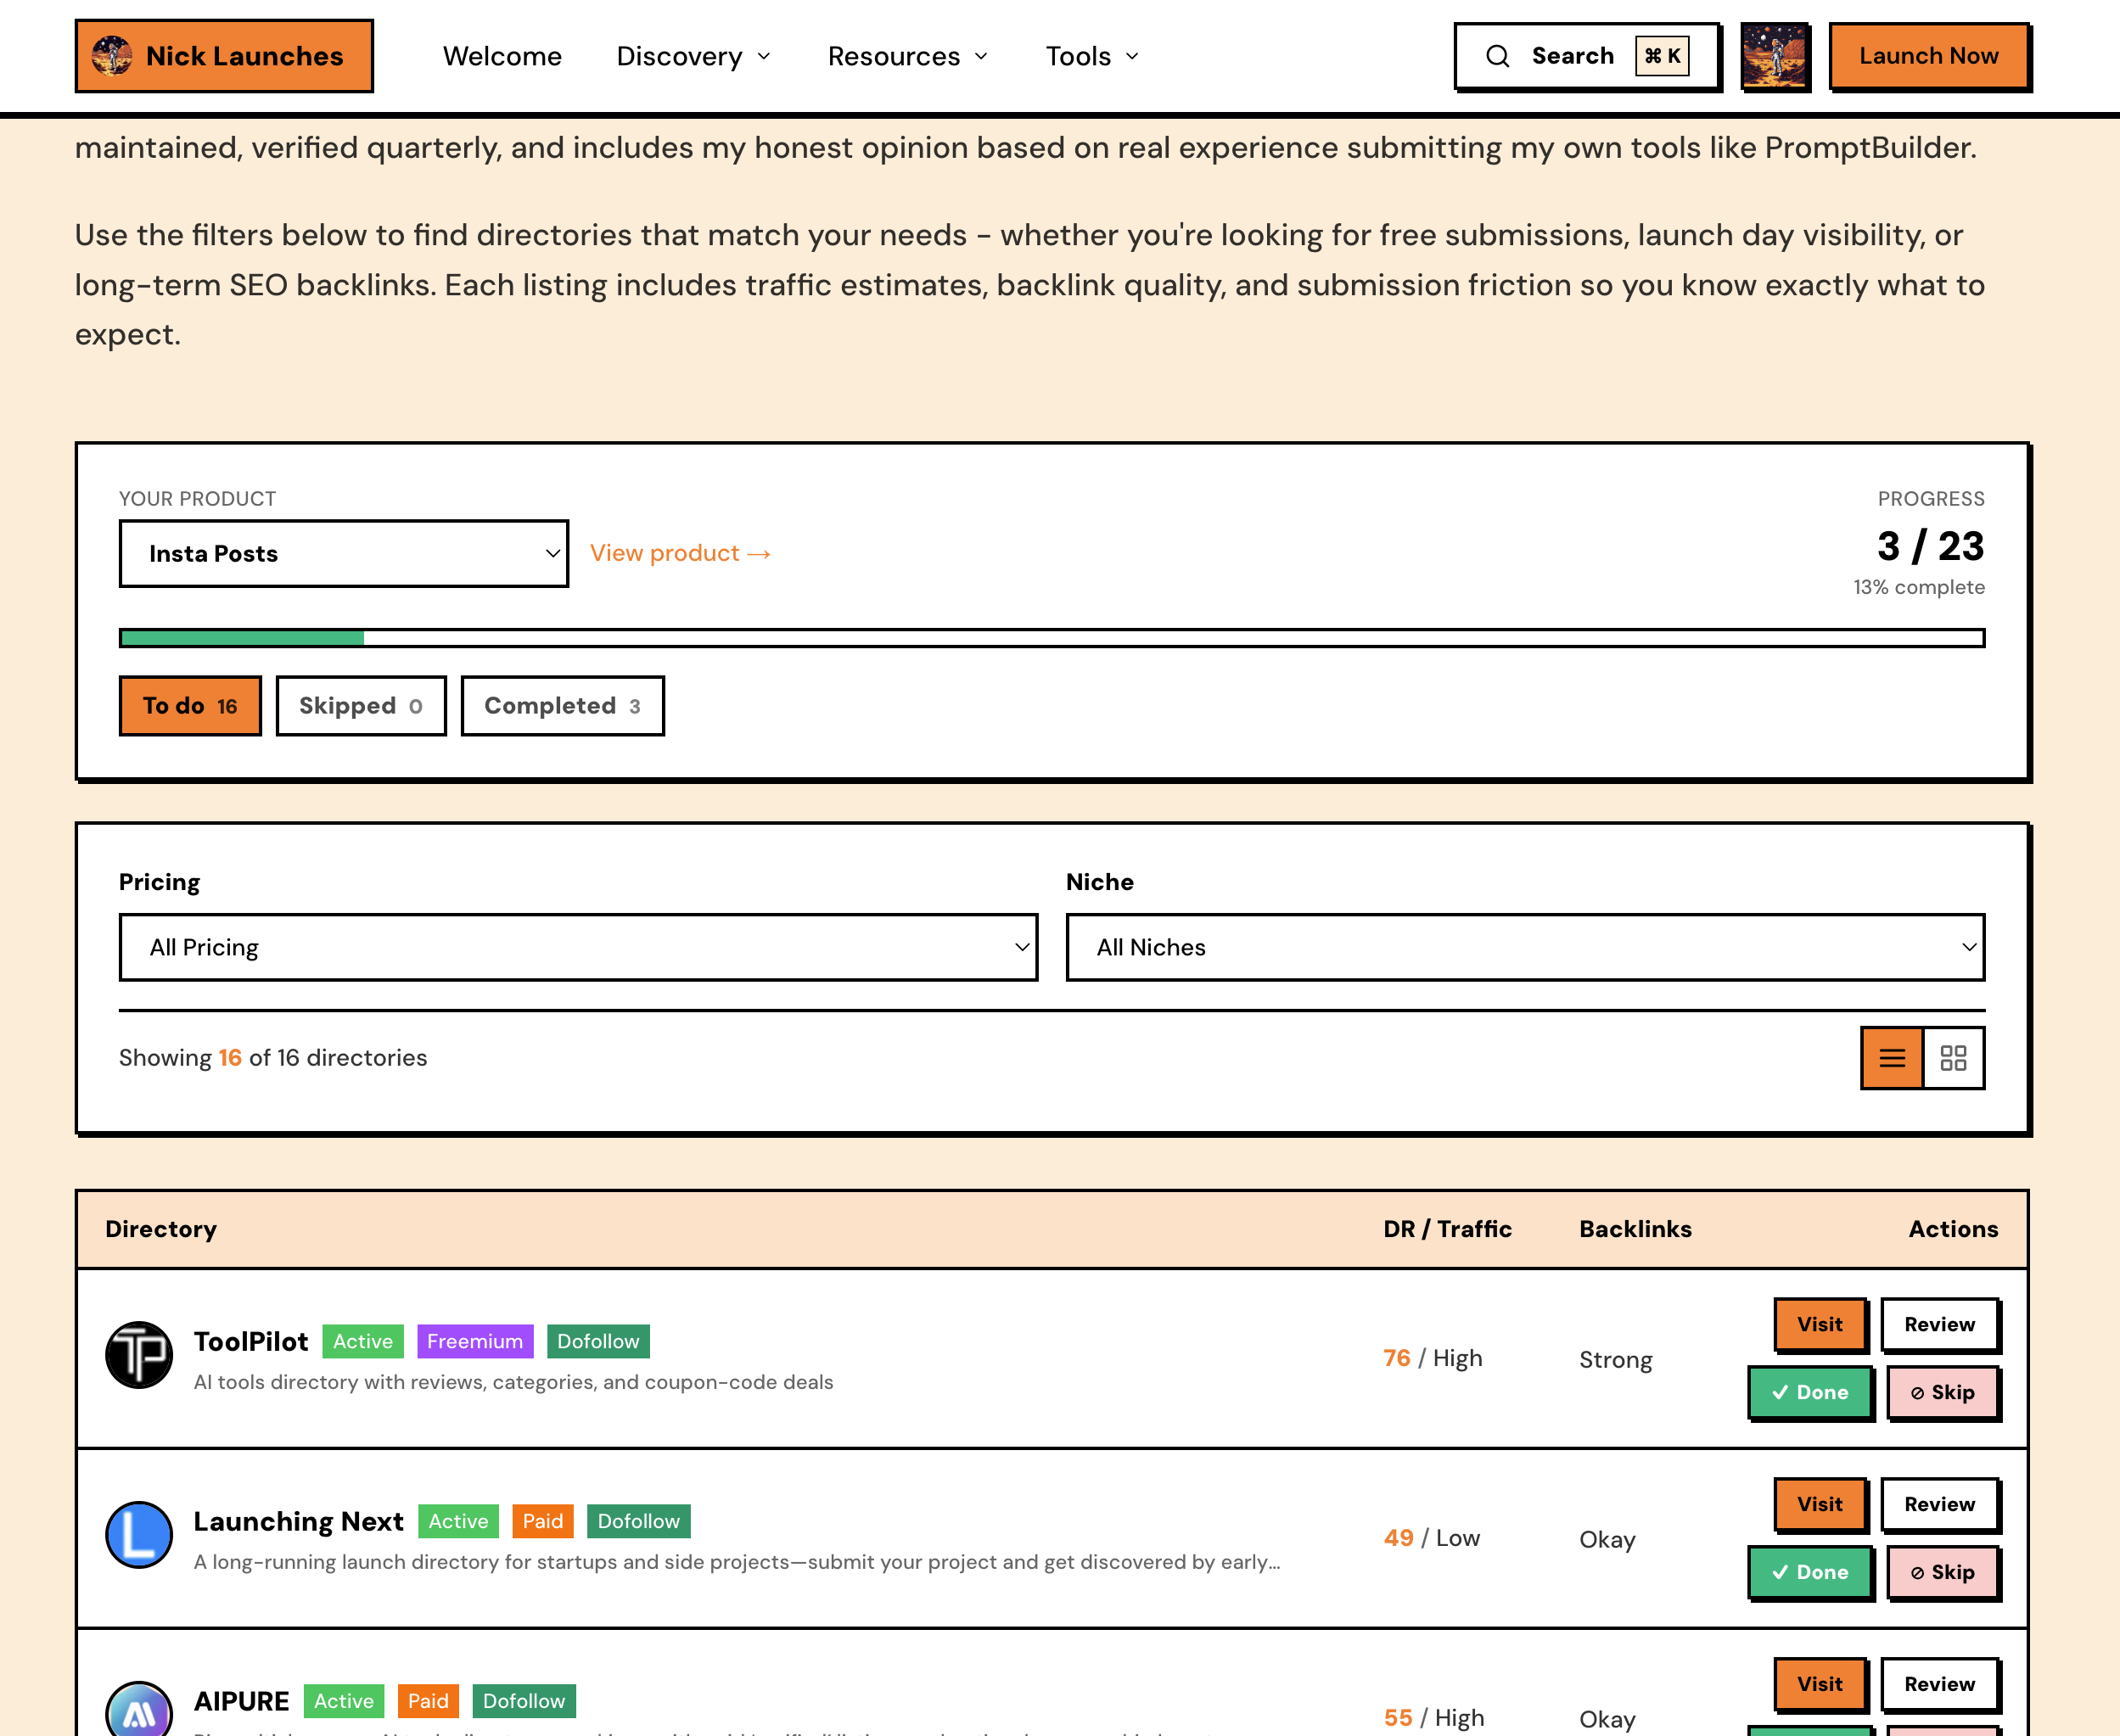Click the Launch Now button
The width and height of the screenshot is (2120, 1736).
coord(1929,56)
